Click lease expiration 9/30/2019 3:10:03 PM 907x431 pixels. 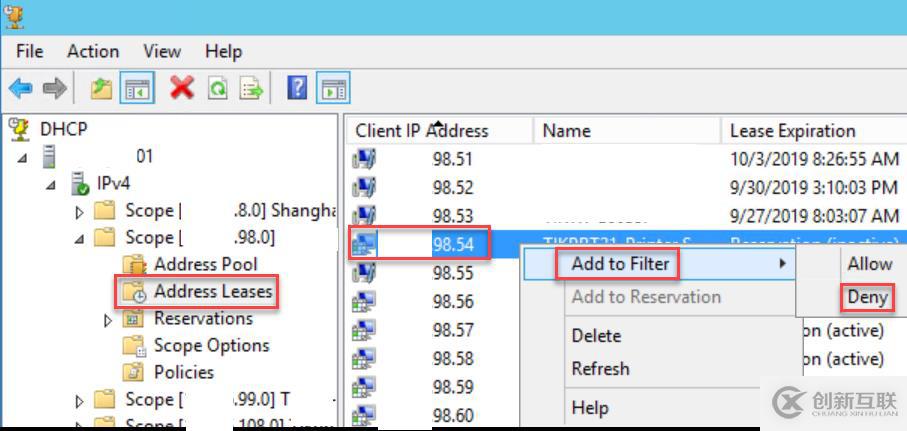pos(814,187)
